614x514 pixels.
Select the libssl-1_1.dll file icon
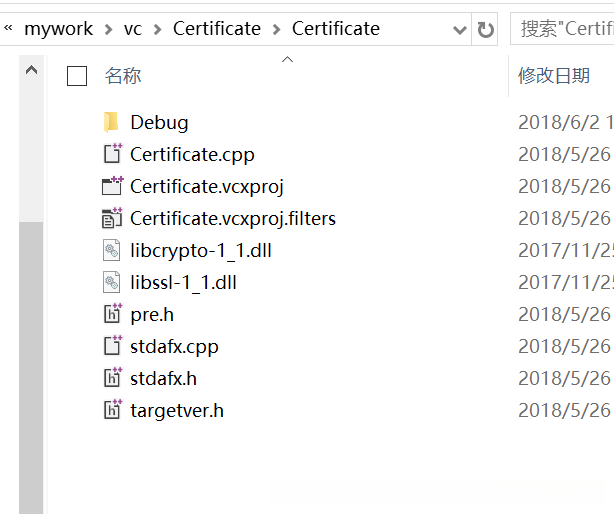pyautogui.click(x=111, y=282)
